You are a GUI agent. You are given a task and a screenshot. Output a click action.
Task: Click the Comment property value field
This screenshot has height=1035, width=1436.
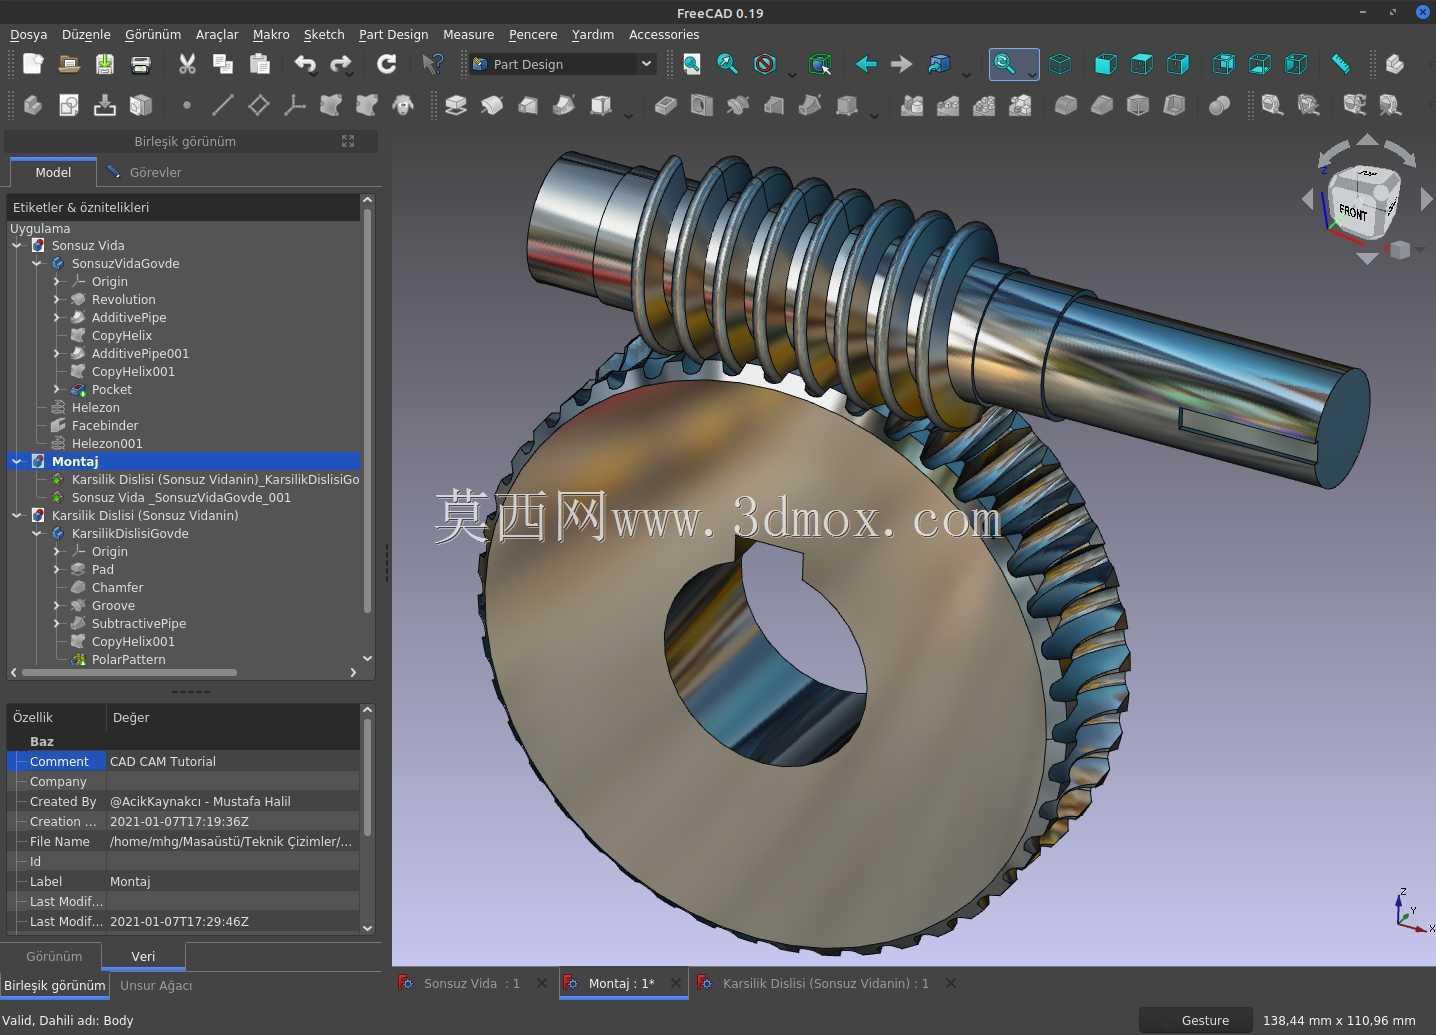tap(232, 761)
